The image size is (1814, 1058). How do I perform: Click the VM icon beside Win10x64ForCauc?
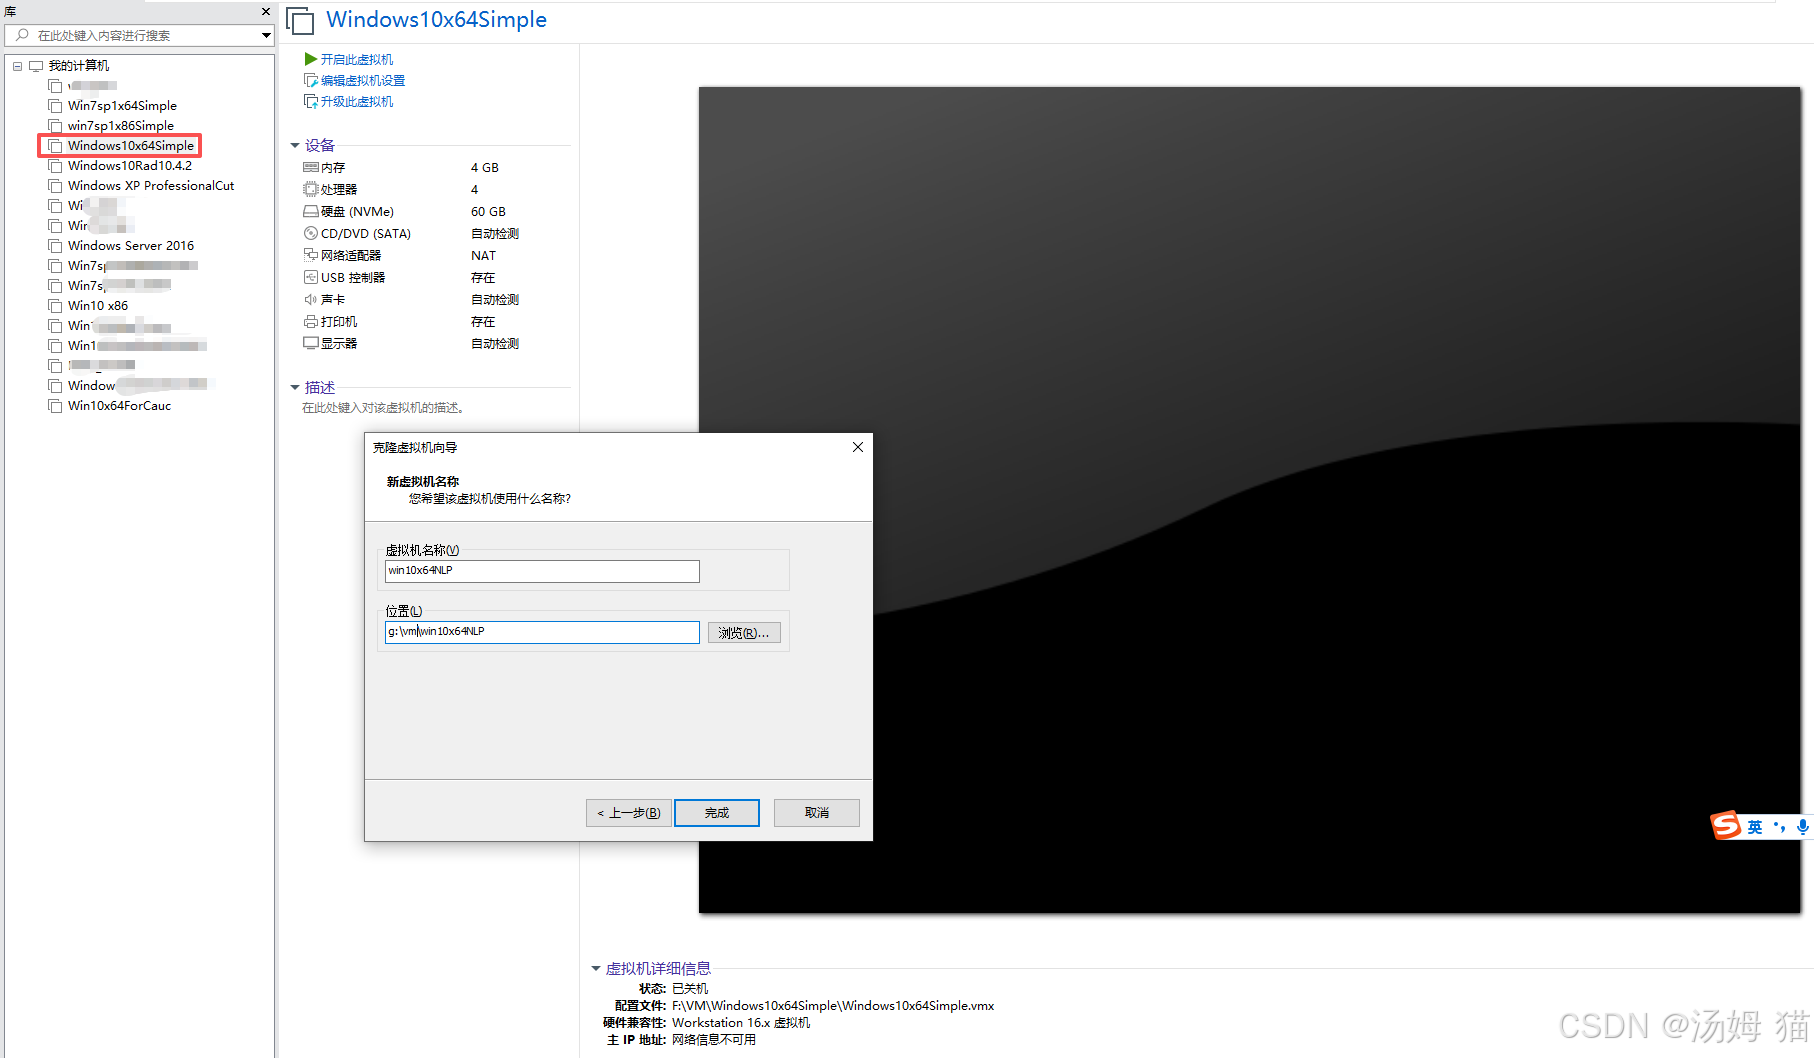point(55,406)
